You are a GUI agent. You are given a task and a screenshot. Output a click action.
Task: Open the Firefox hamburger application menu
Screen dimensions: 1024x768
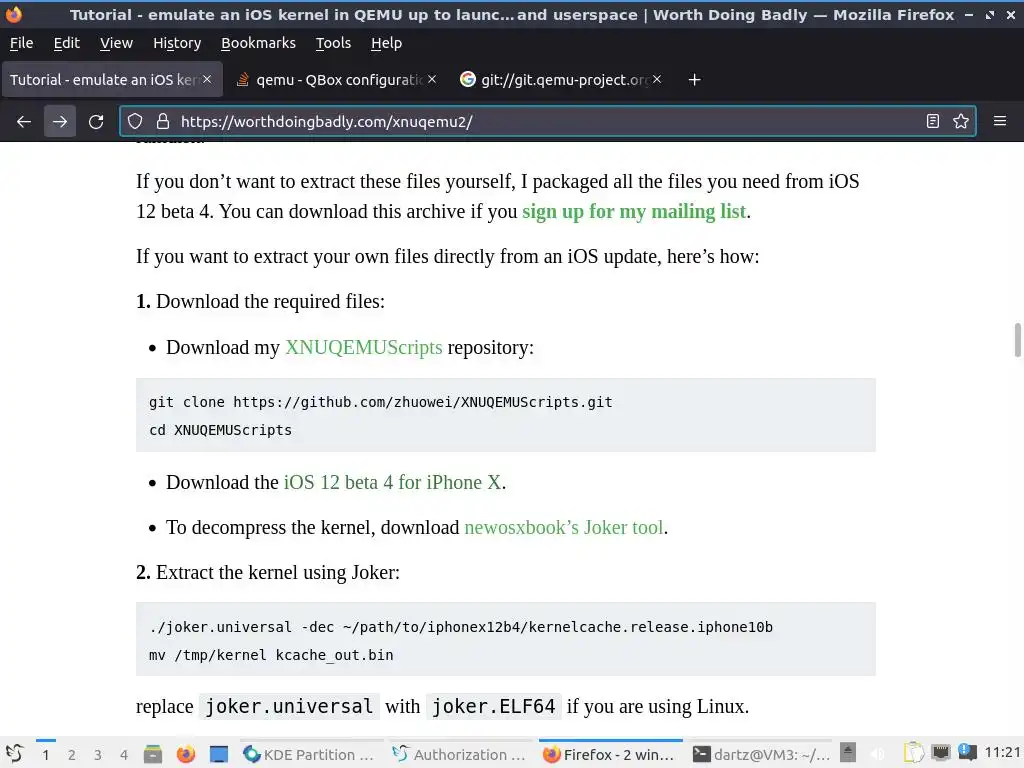1000,121
